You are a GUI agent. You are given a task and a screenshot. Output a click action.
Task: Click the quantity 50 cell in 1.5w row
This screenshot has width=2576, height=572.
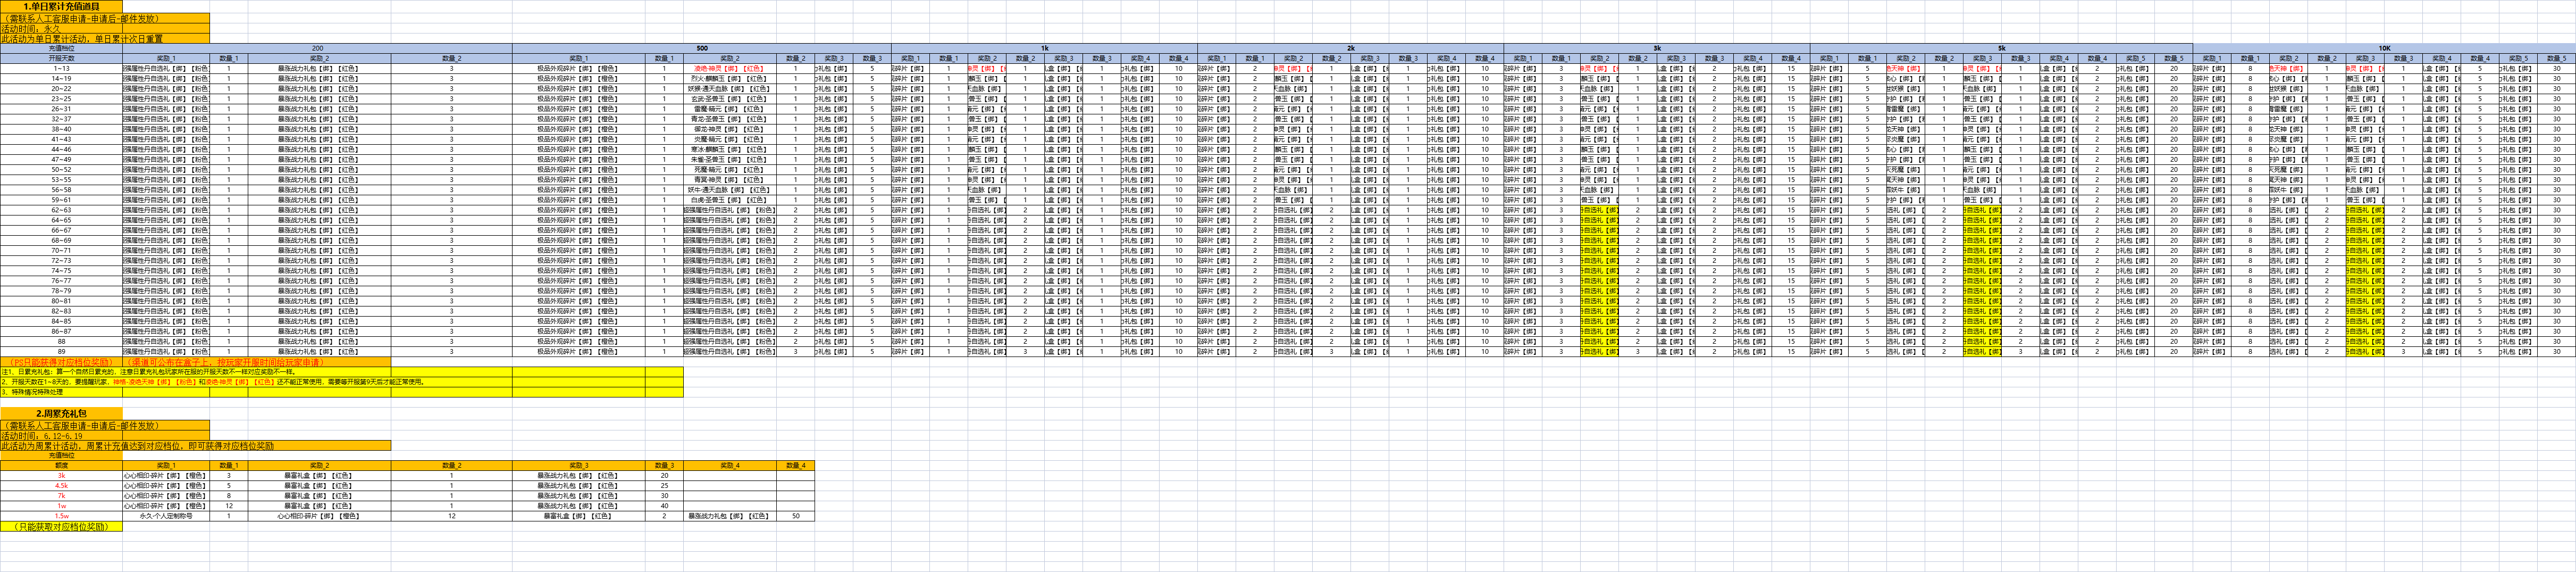pyautogui.click(x=795, y=516)
